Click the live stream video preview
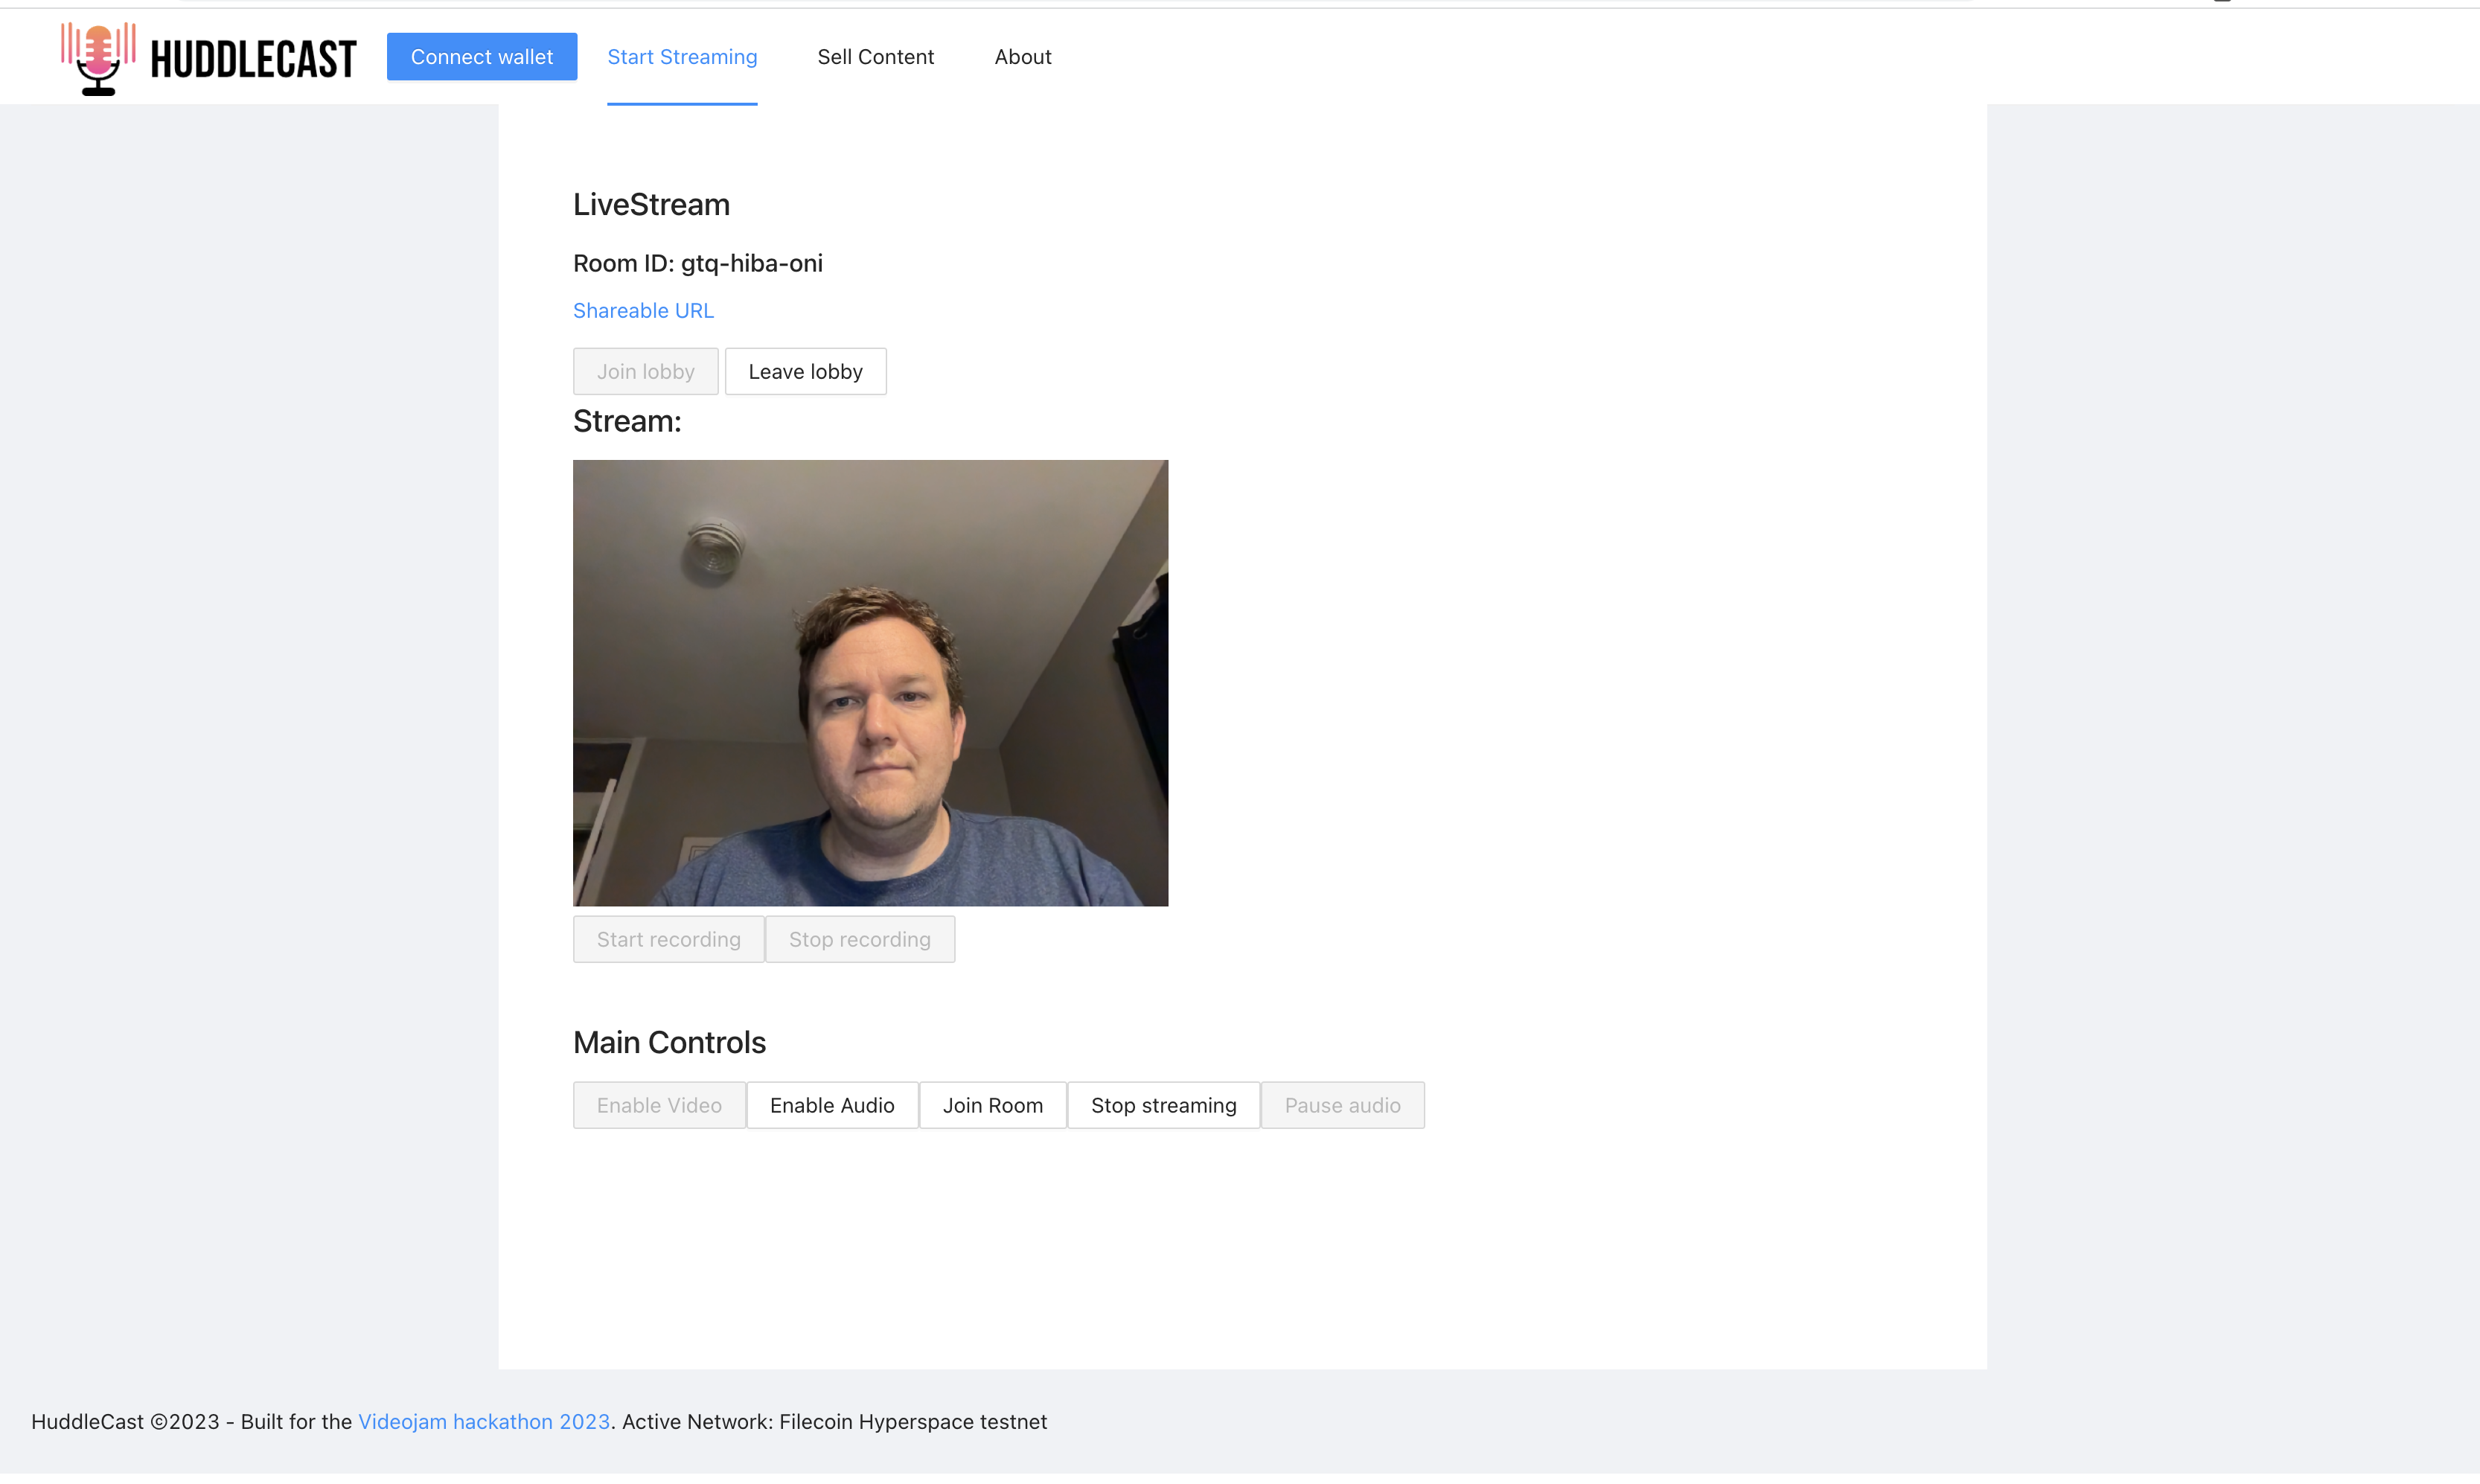The image size is (2480, 1484). (x=870, y=683)
